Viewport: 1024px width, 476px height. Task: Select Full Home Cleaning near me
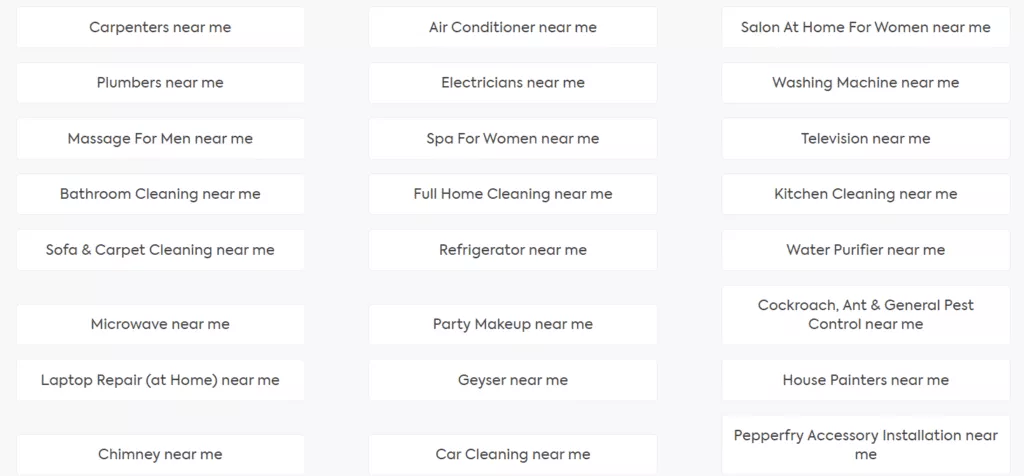tap(513, 194)
